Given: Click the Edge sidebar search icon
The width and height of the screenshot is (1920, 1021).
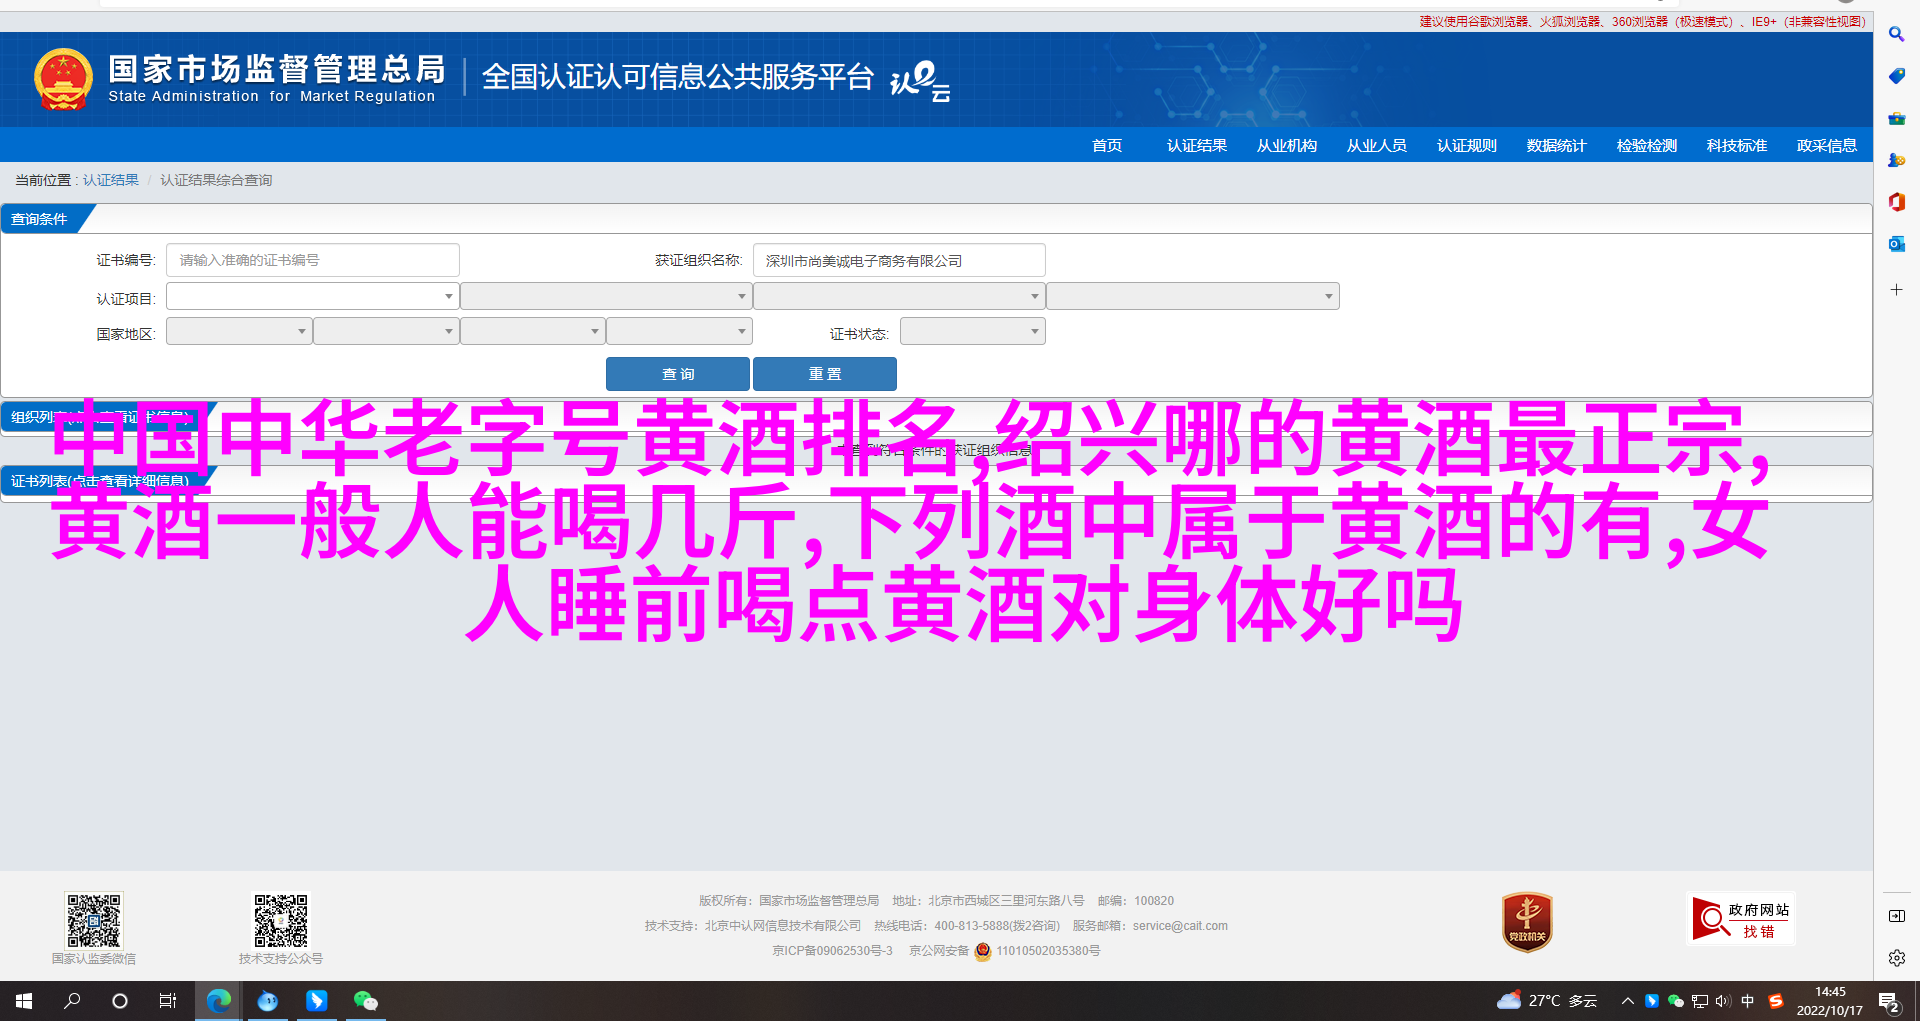Looking at the screenshot, I should (1896, 34).
